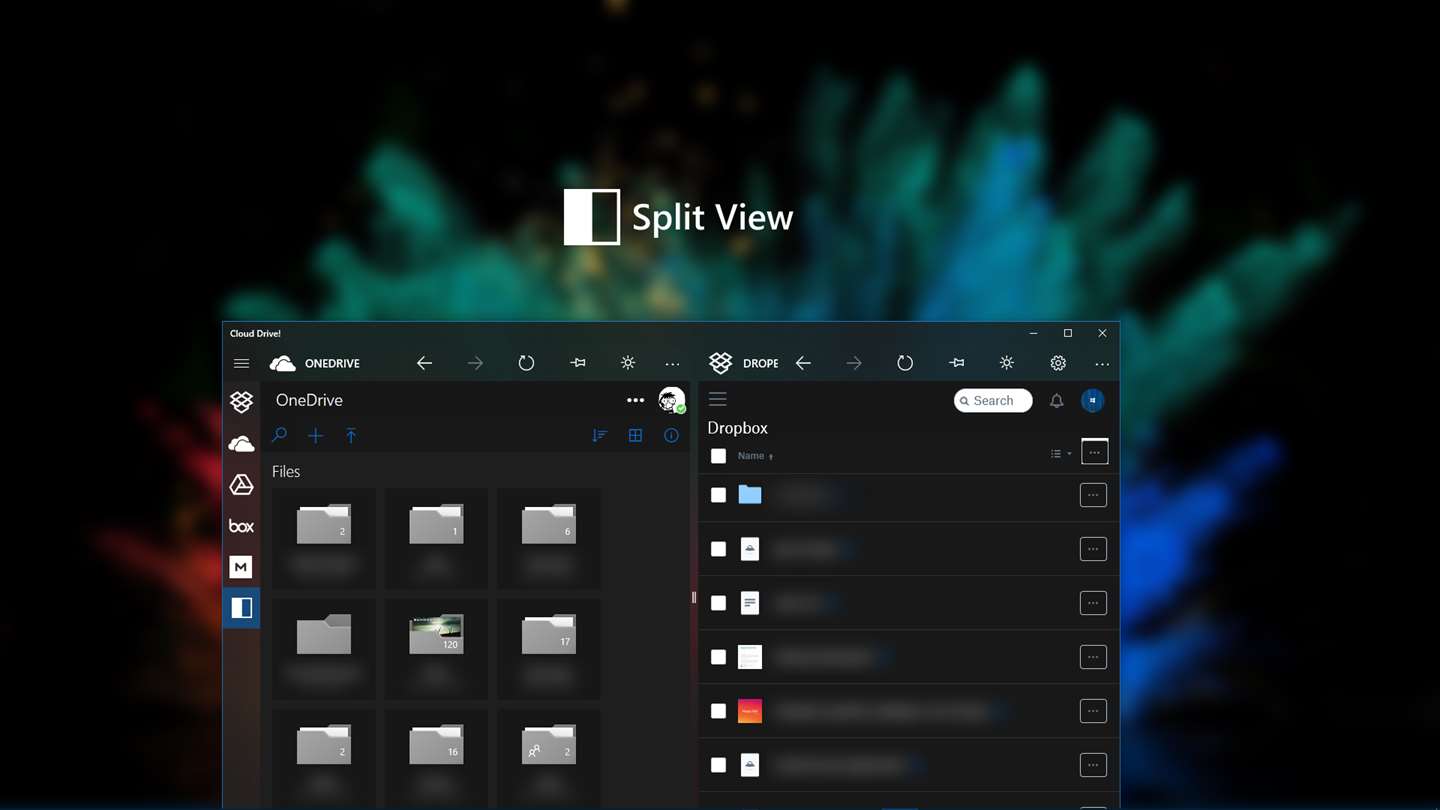Open the OneDrive folder with 6 items
1440x810 pixels.
click(549, 538)
